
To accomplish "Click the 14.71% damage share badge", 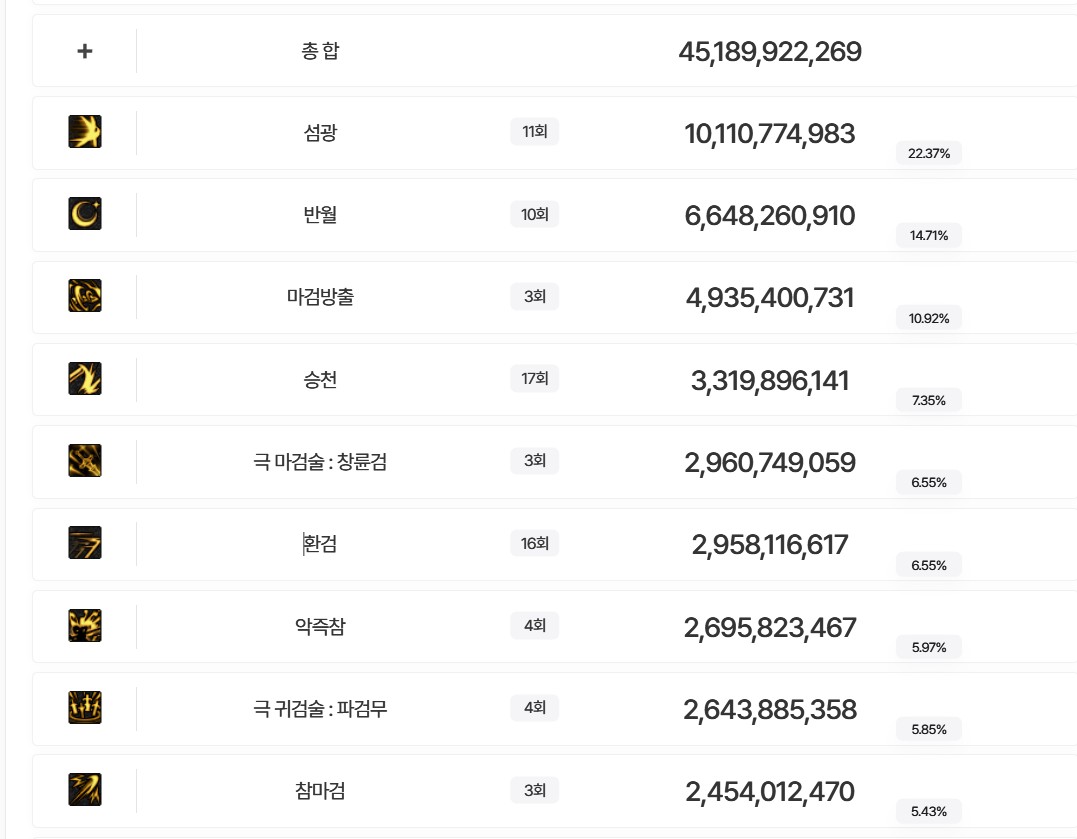I will (x=928, y=236).
